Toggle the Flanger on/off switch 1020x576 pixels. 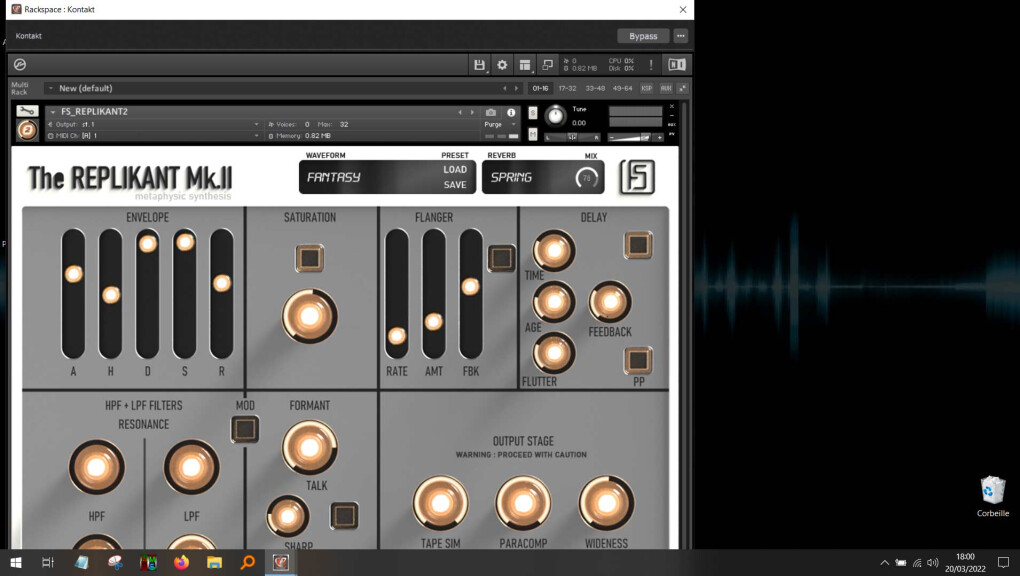[502, 258]
